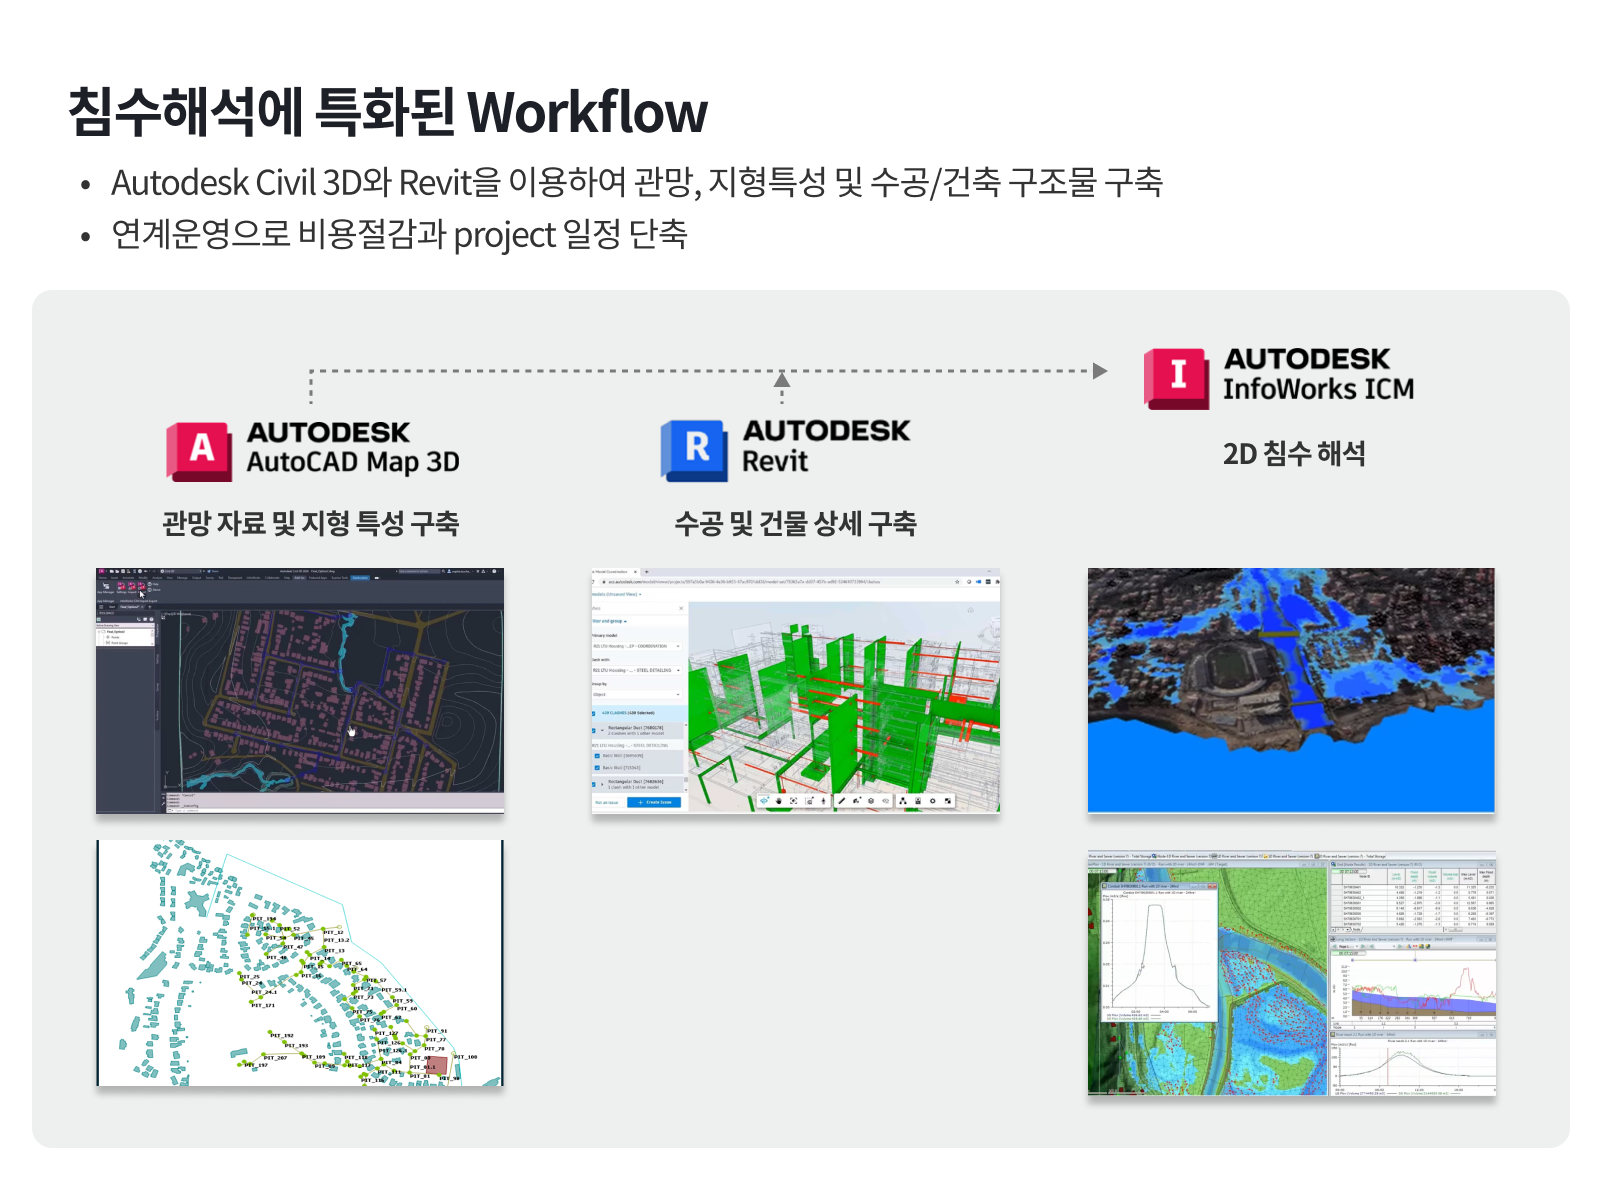Click the InfoWorks ICM logo icon
The width and height of the screenshot is (1600, 1188).
pos(1177,379)
